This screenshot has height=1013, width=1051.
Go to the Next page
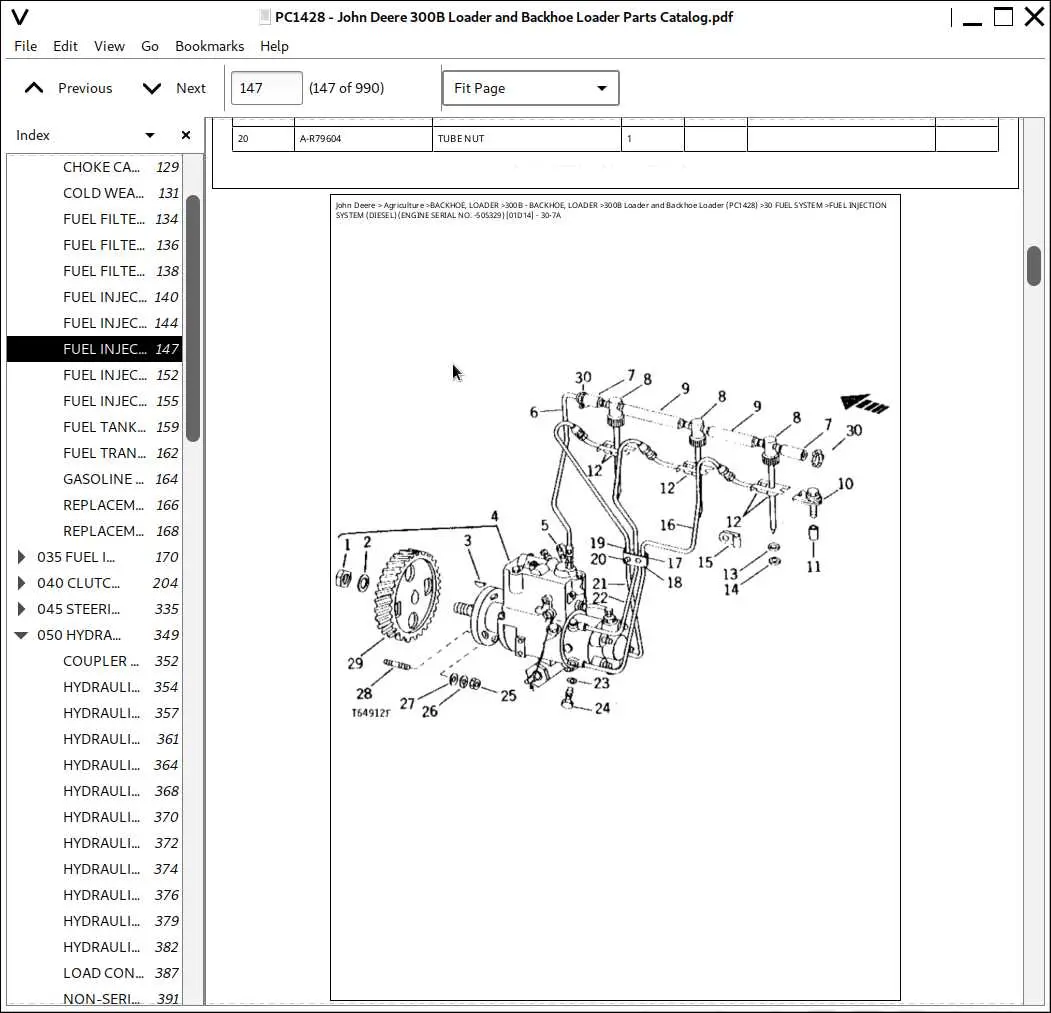tap(174, 88)
